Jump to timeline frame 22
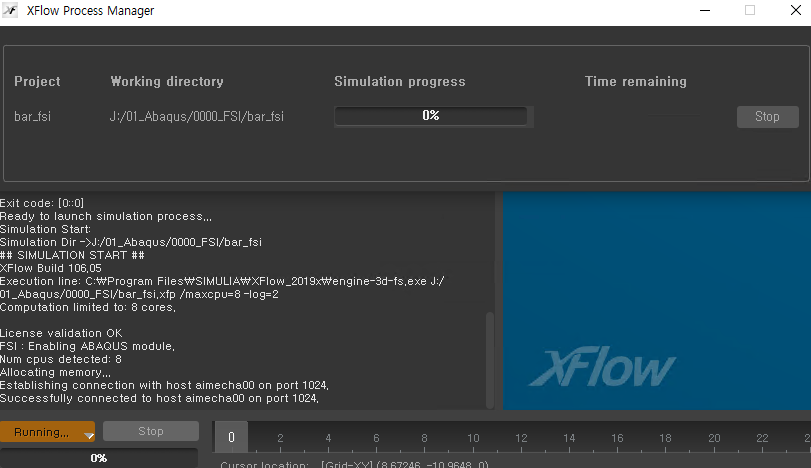The image size is (811, 468). click(x=762, y=438)
